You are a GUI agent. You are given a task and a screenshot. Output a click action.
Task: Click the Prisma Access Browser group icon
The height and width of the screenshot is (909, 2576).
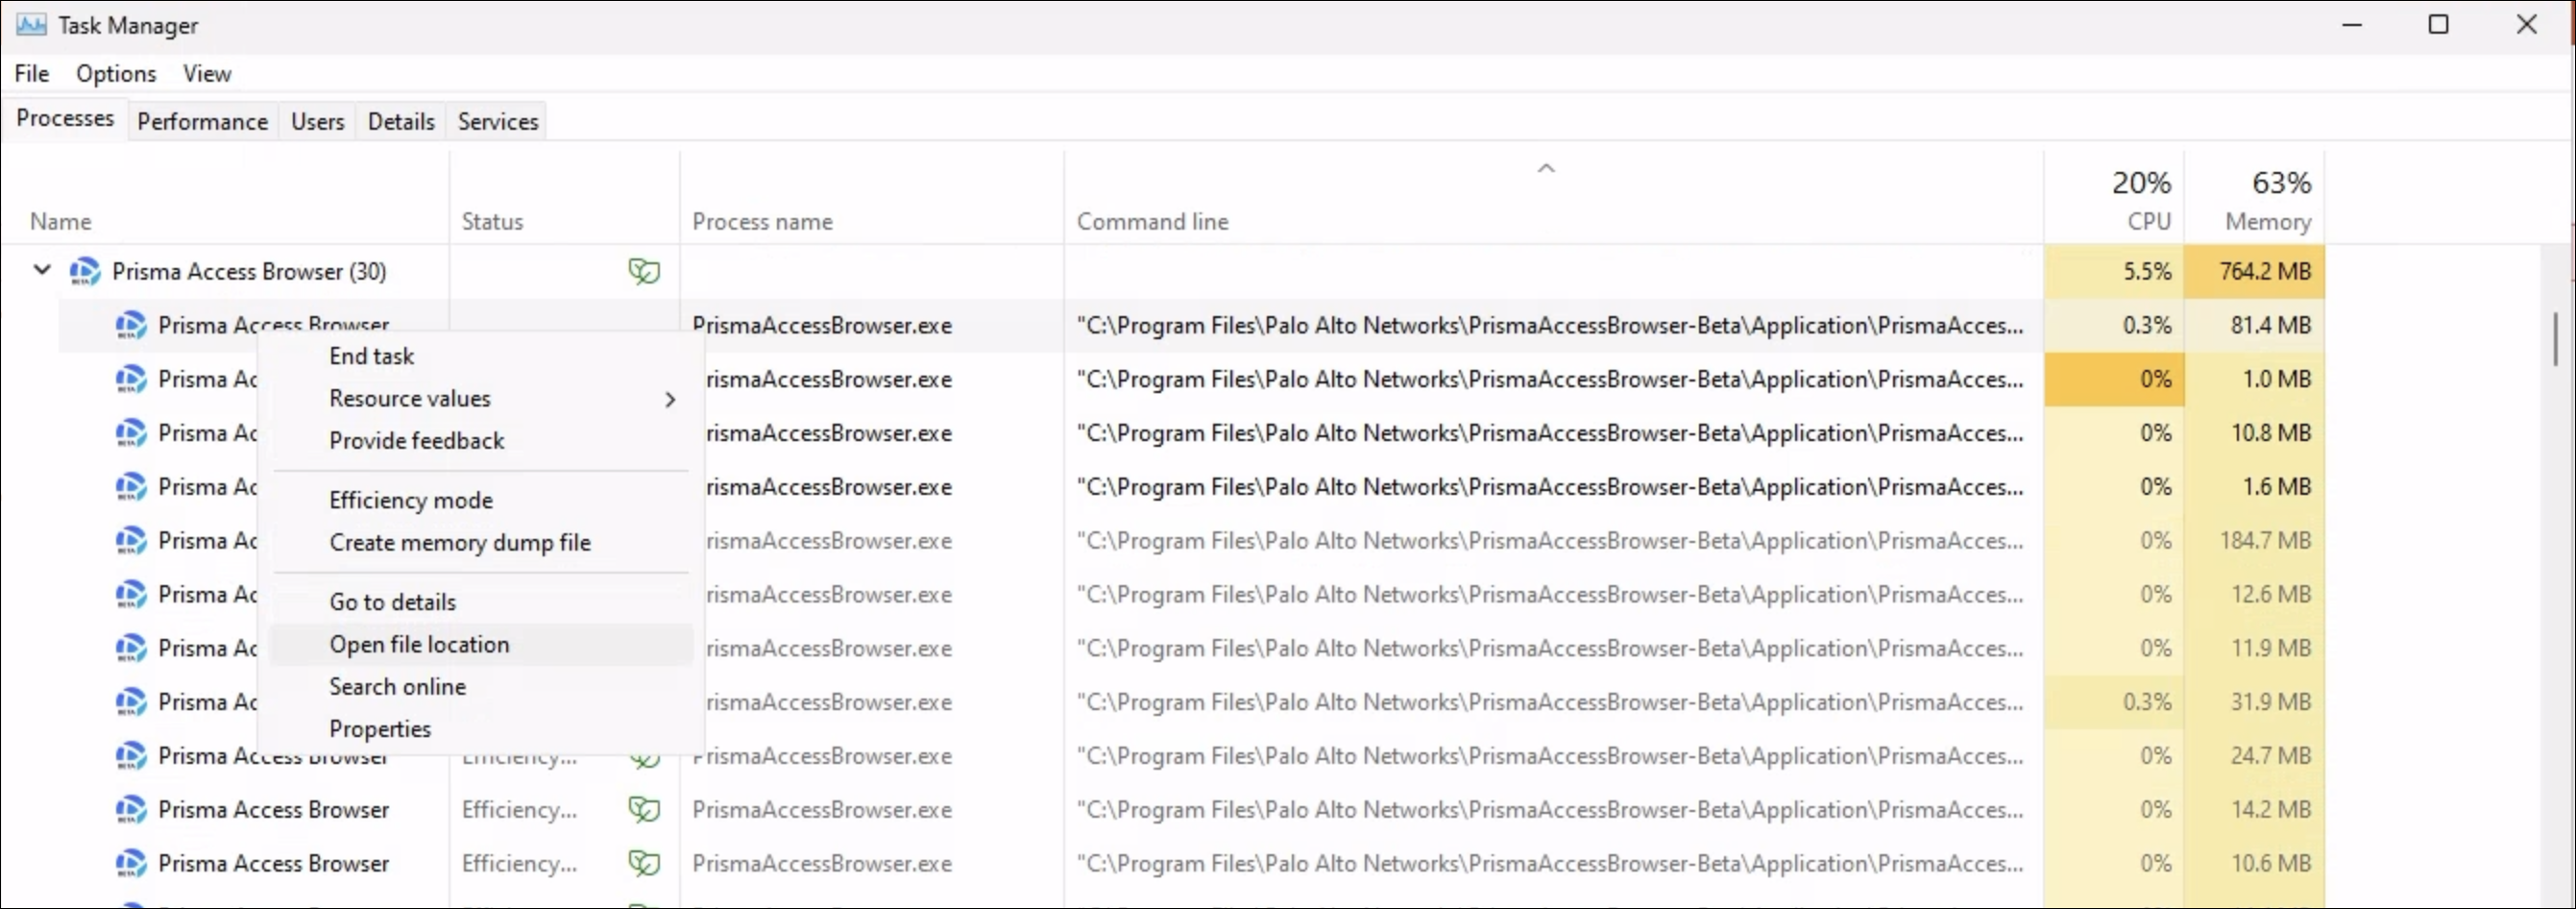(85, 271)
